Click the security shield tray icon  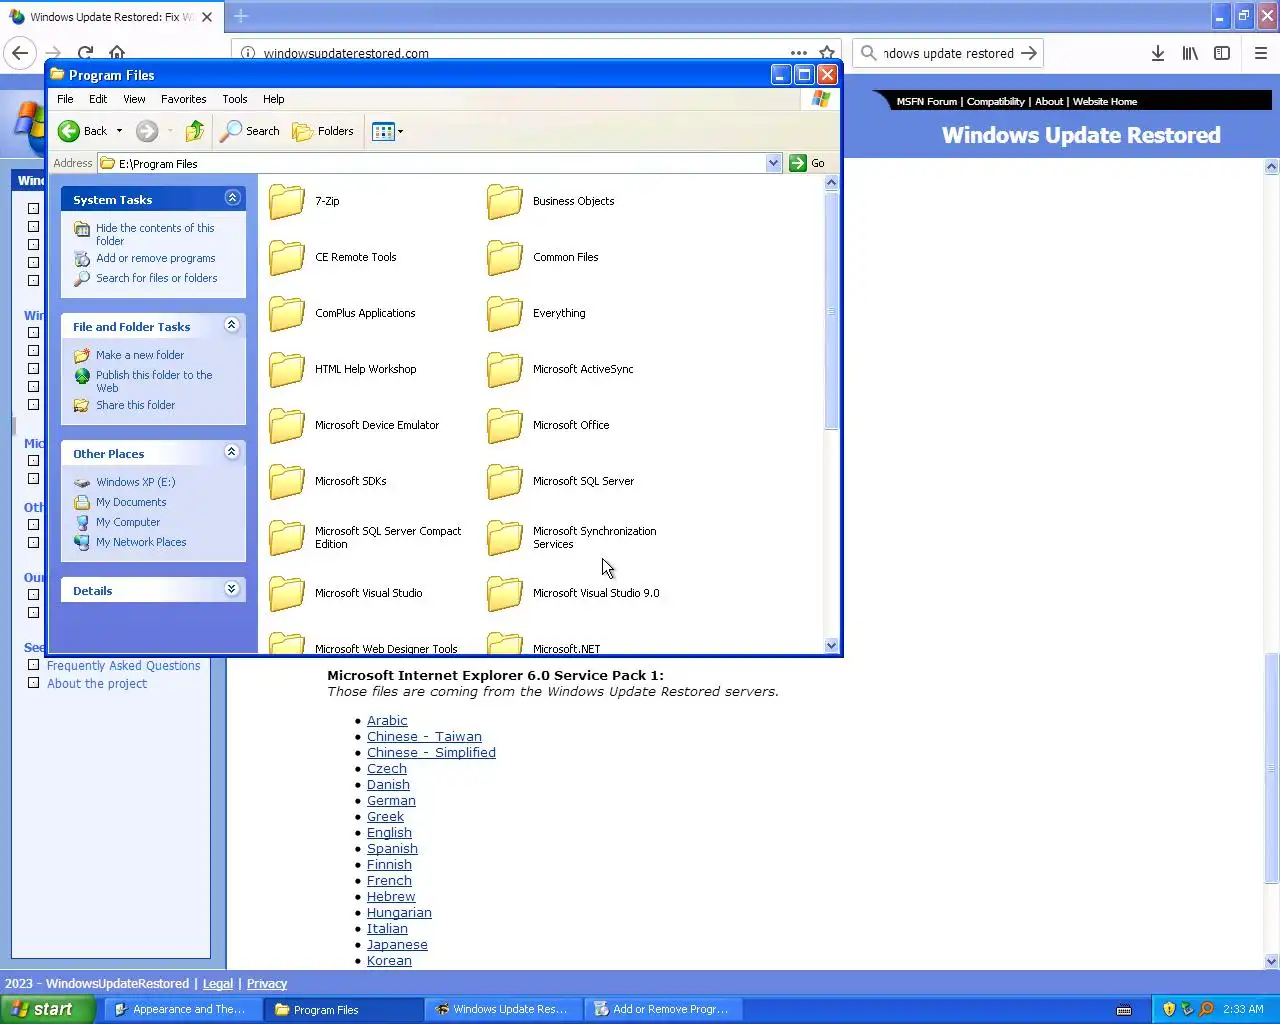(x=1169, y=1009)
